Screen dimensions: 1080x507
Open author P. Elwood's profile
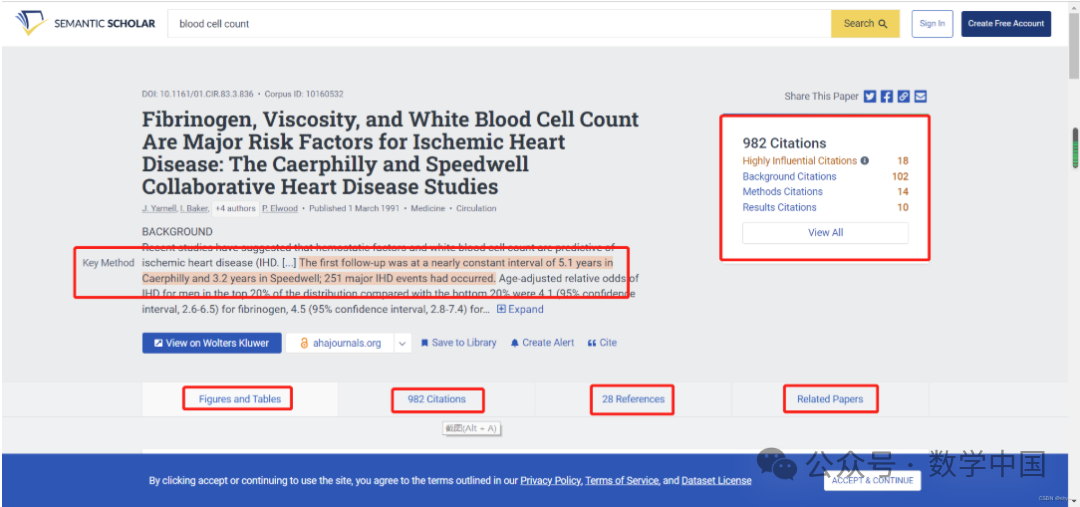click(280, 208)
